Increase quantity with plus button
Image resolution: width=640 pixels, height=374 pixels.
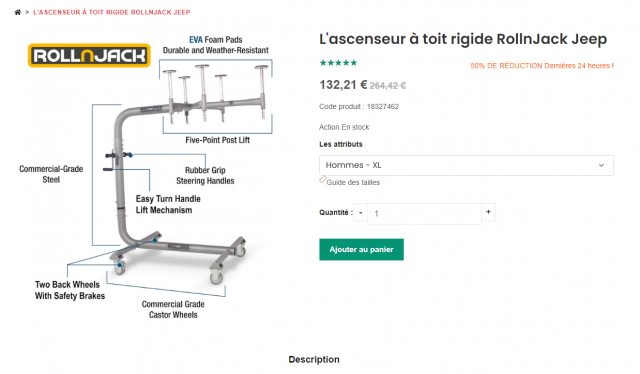(x=488, y=212)
